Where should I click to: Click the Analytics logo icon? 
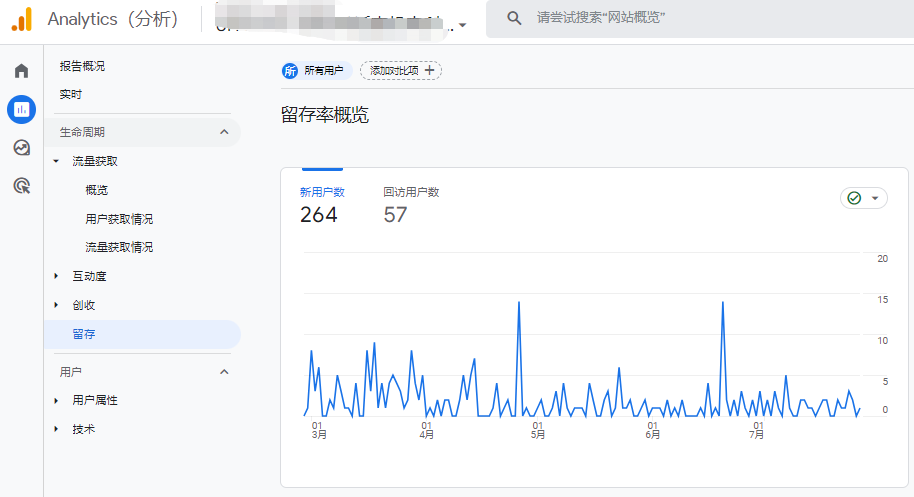click(x=22, y=18)
